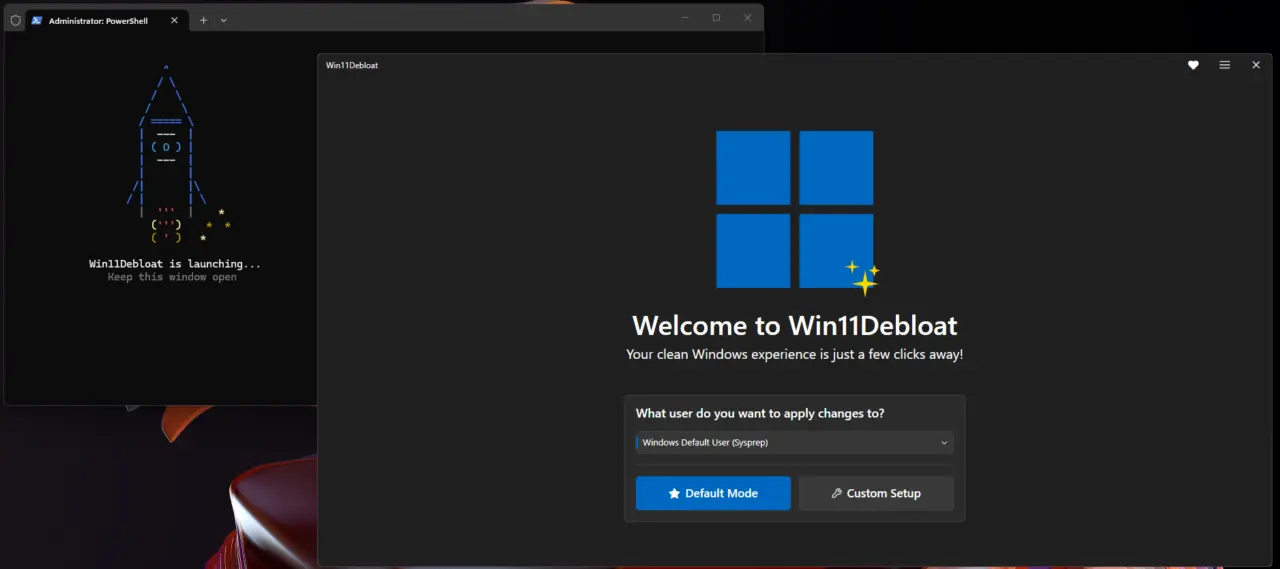This screenshot has width=1280, height=569.
Task: Minimize the PowerShell terminal window
Action: pyautogui.click(x=685, y=17)
